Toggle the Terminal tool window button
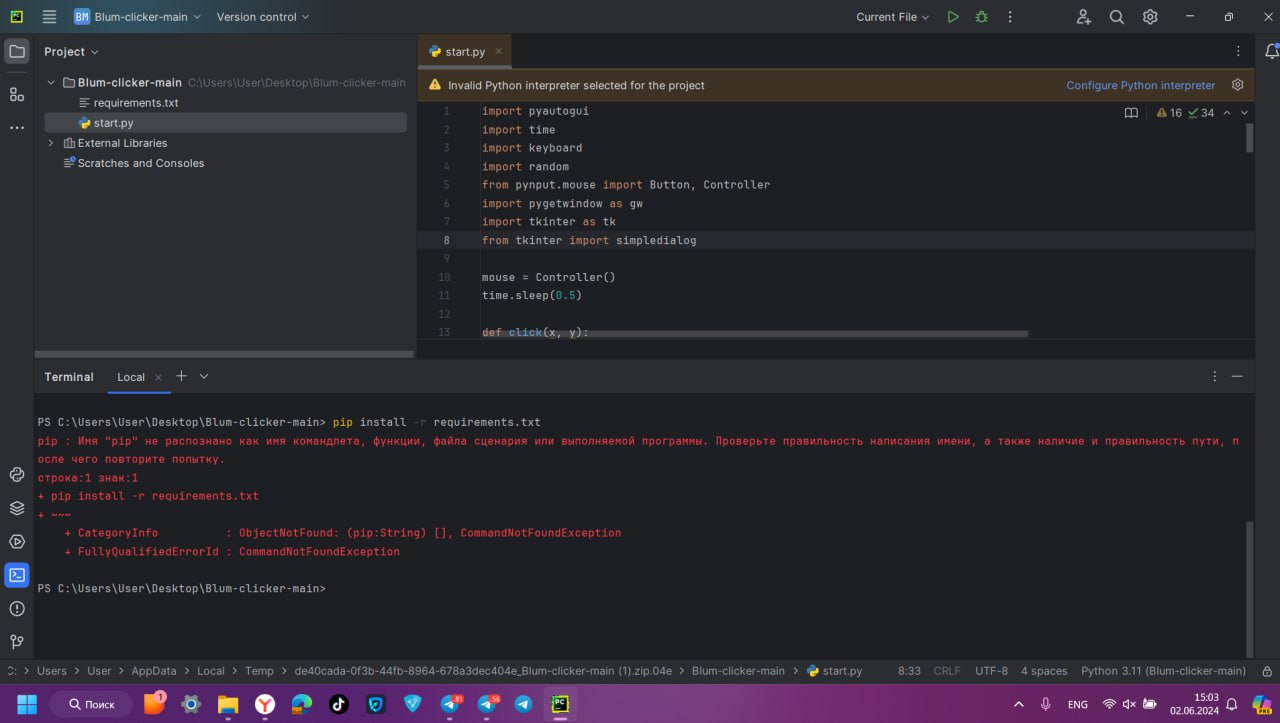This screenshot has height=723, width=1280. click(x=17, y=575)
